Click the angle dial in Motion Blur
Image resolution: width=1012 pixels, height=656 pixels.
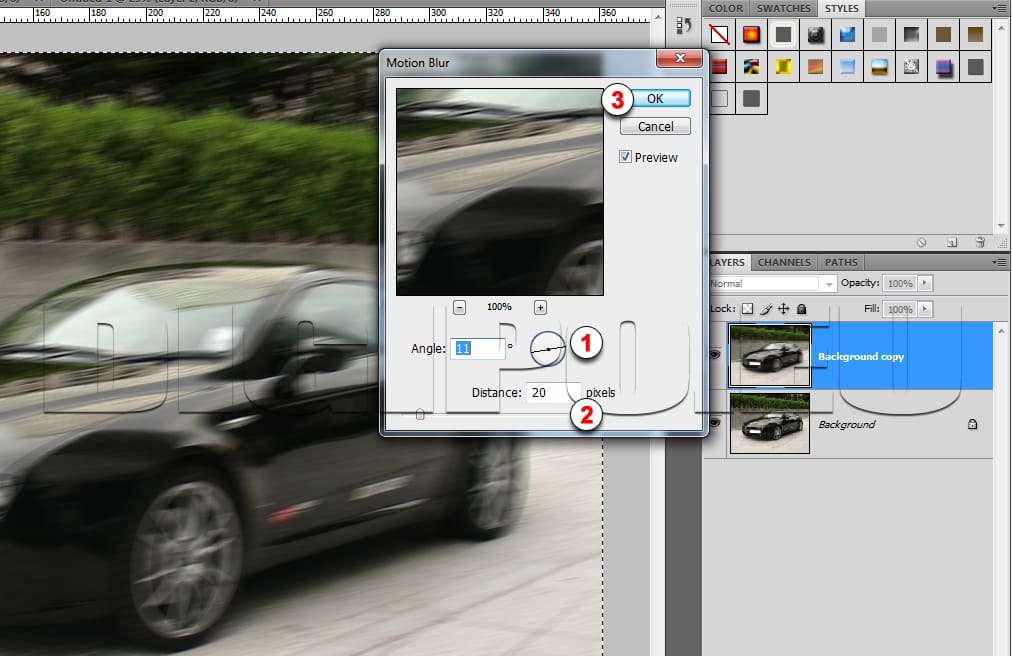pos(548,349)
